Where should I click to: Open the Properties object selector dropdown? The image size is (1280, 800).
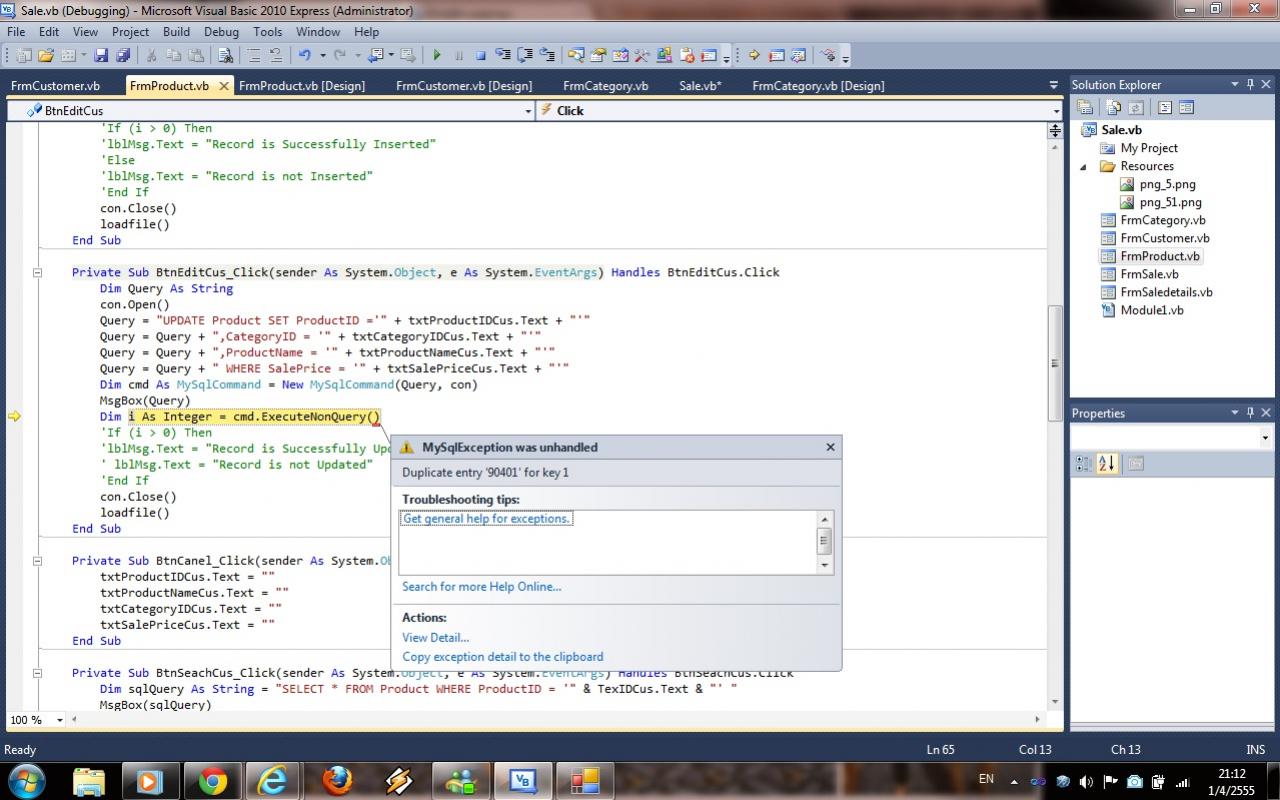1265,438
